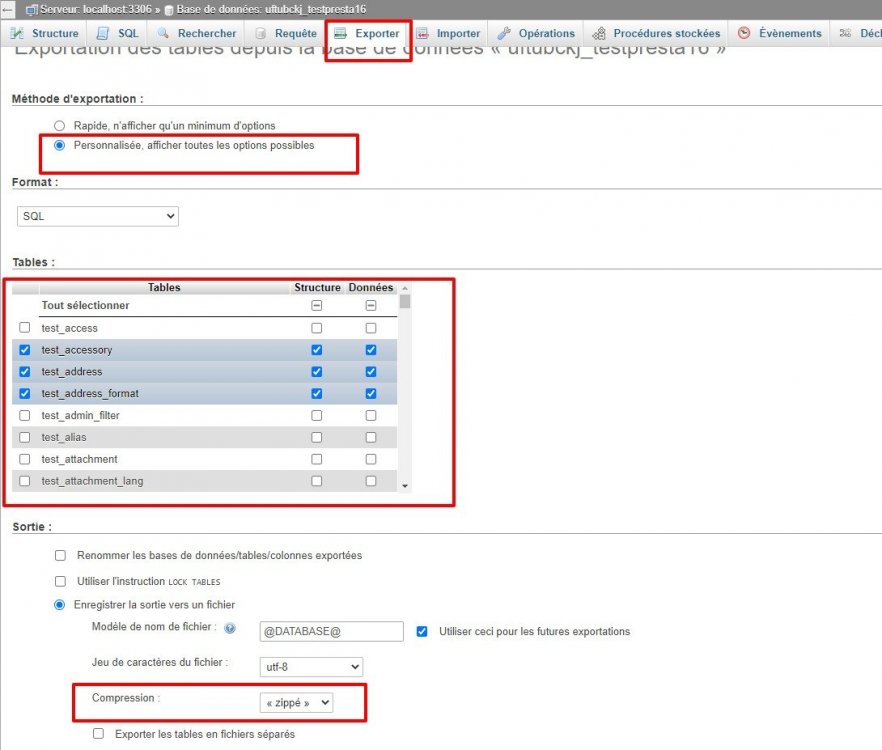Open the Format dropdown showing SQL

click(x=97, y=216)
